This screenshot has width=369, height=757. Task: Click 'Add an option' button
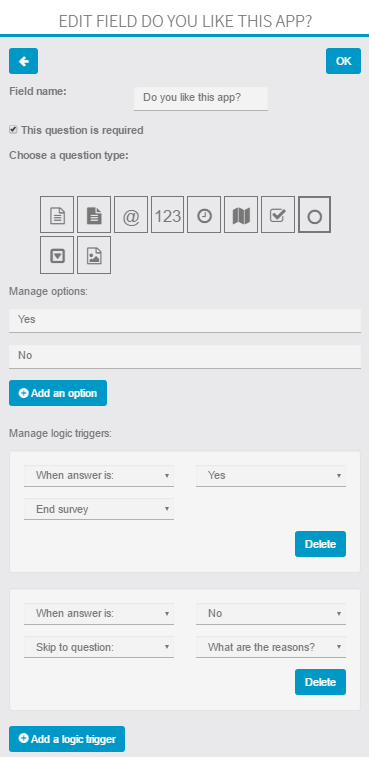pos(58,393)
